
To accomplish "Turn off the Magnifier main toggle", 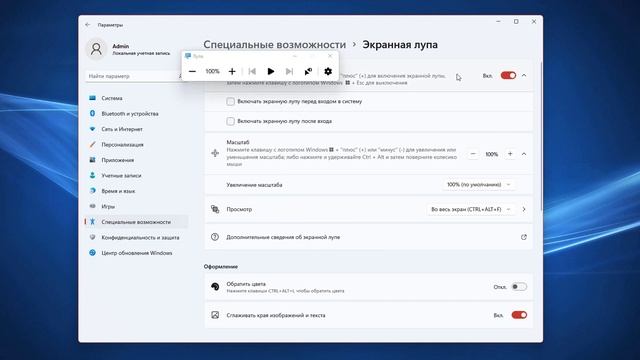I will [x=508, y=76].
